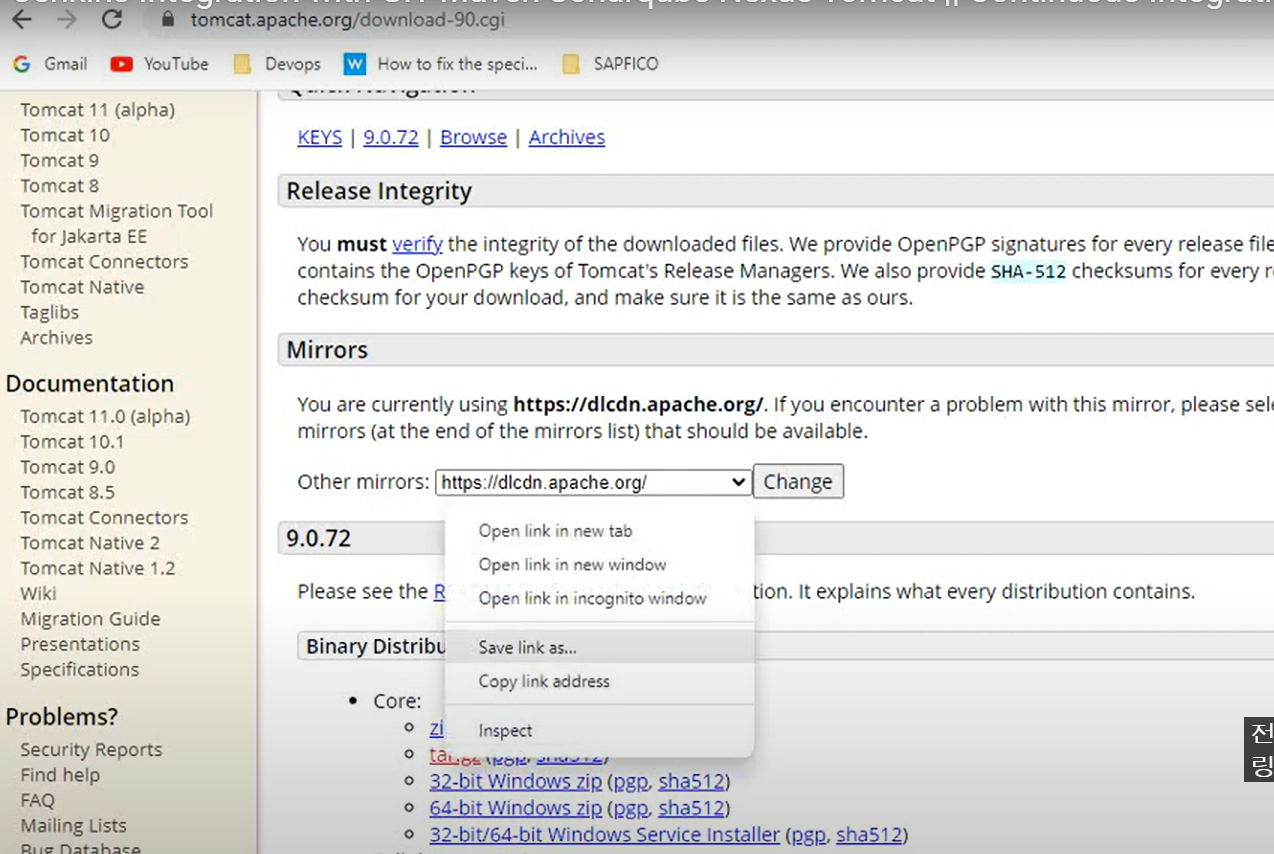The image size is (1274, 854).
Task: Open the 'How to fix the speci...' bookmark
Action: (x=441, y=64)
